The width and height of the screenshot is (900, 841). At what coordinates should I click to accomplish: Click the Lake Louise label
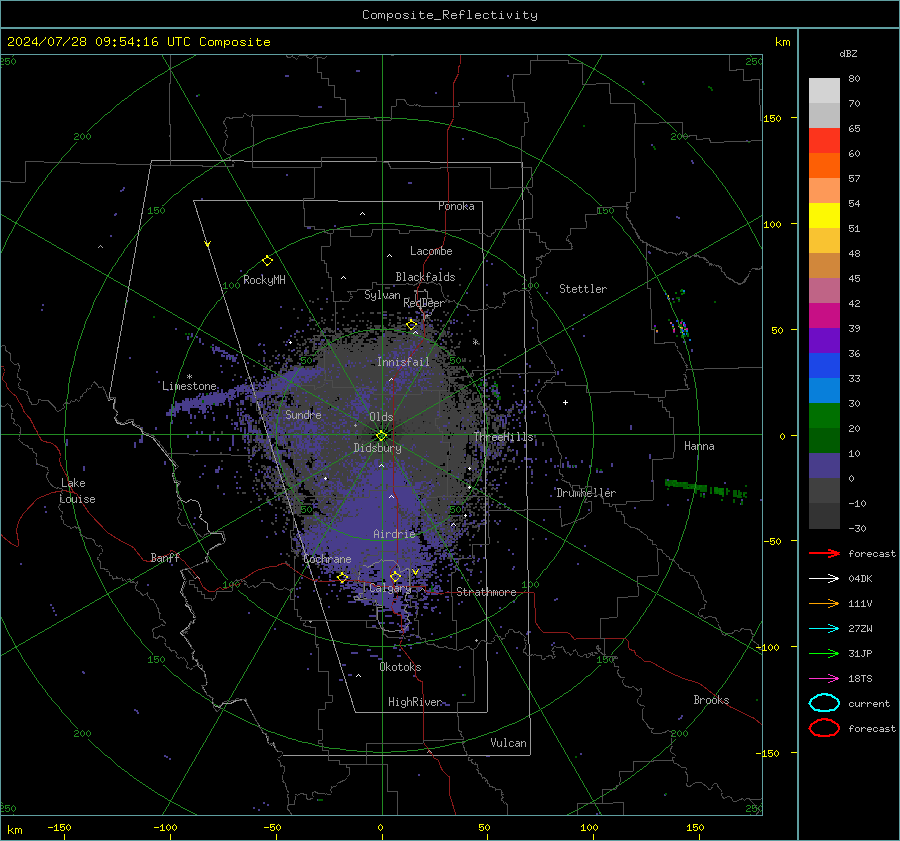click(77, 491)
